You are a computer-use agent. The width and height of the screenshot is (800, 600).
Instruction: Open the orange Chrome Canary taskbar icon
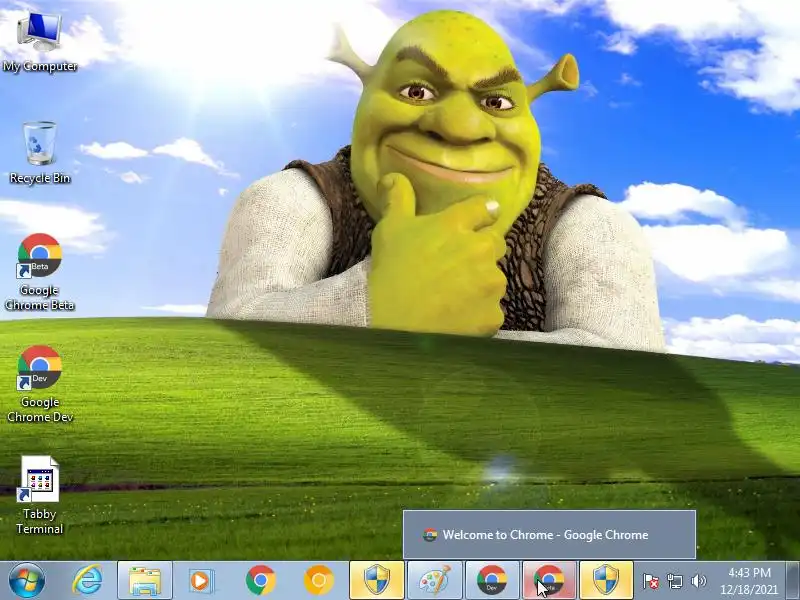click(318, 581)
